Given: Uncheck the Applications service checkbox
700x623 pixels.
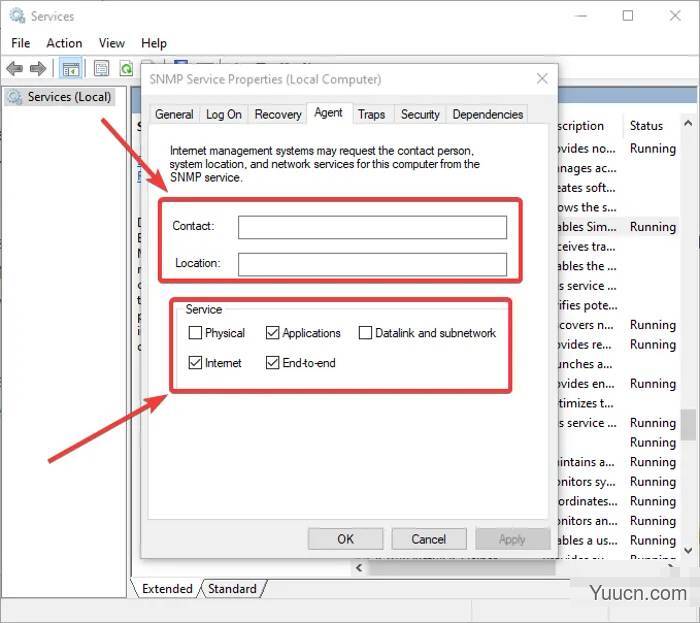Looking at the screenshot, I should click(272, 332).
